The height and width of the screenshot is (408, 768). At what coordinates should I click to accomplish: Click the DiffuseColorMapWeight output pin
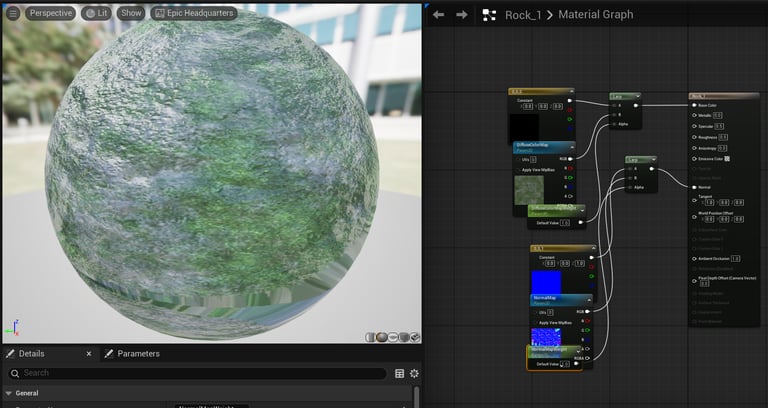point(581,223)
